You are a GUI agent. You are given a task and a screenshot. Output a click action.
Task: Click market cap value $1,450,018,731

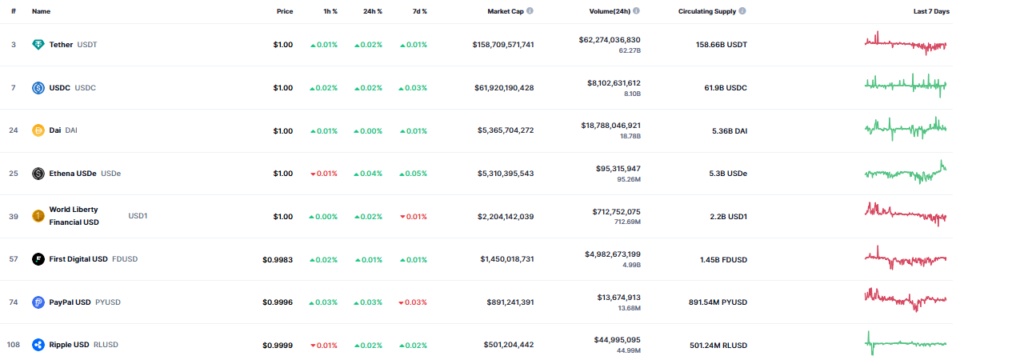(507, 259)
